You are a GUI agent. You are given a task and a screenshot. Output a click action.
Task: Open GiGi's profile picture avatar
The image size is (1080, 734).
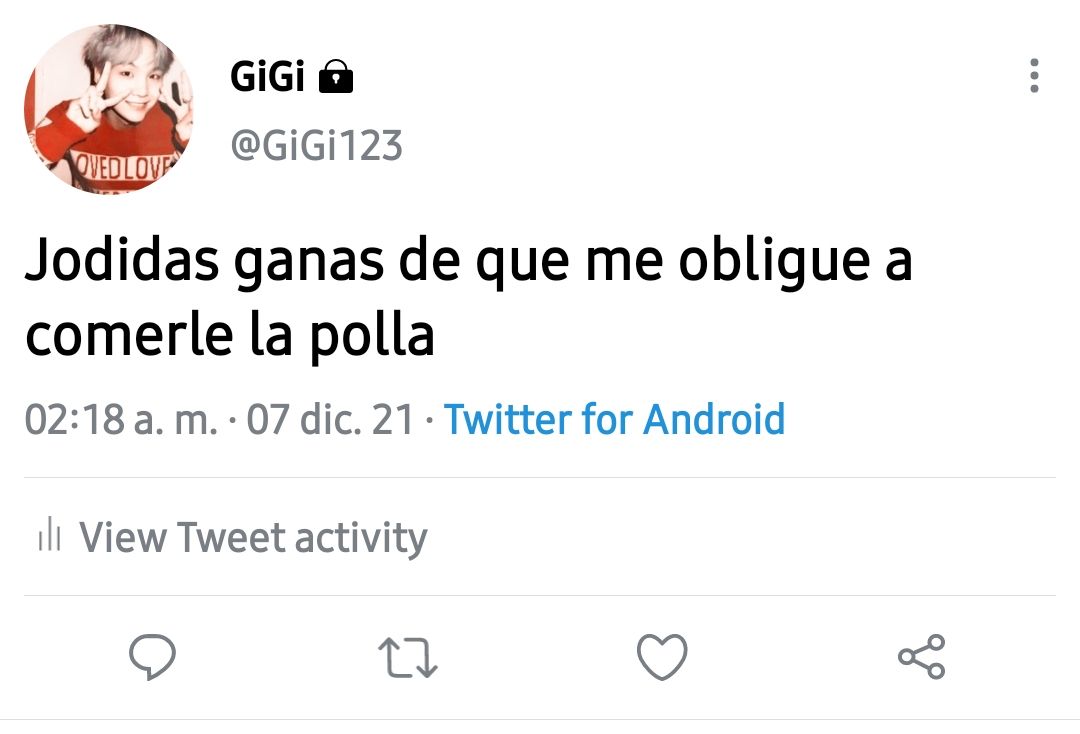109,109
